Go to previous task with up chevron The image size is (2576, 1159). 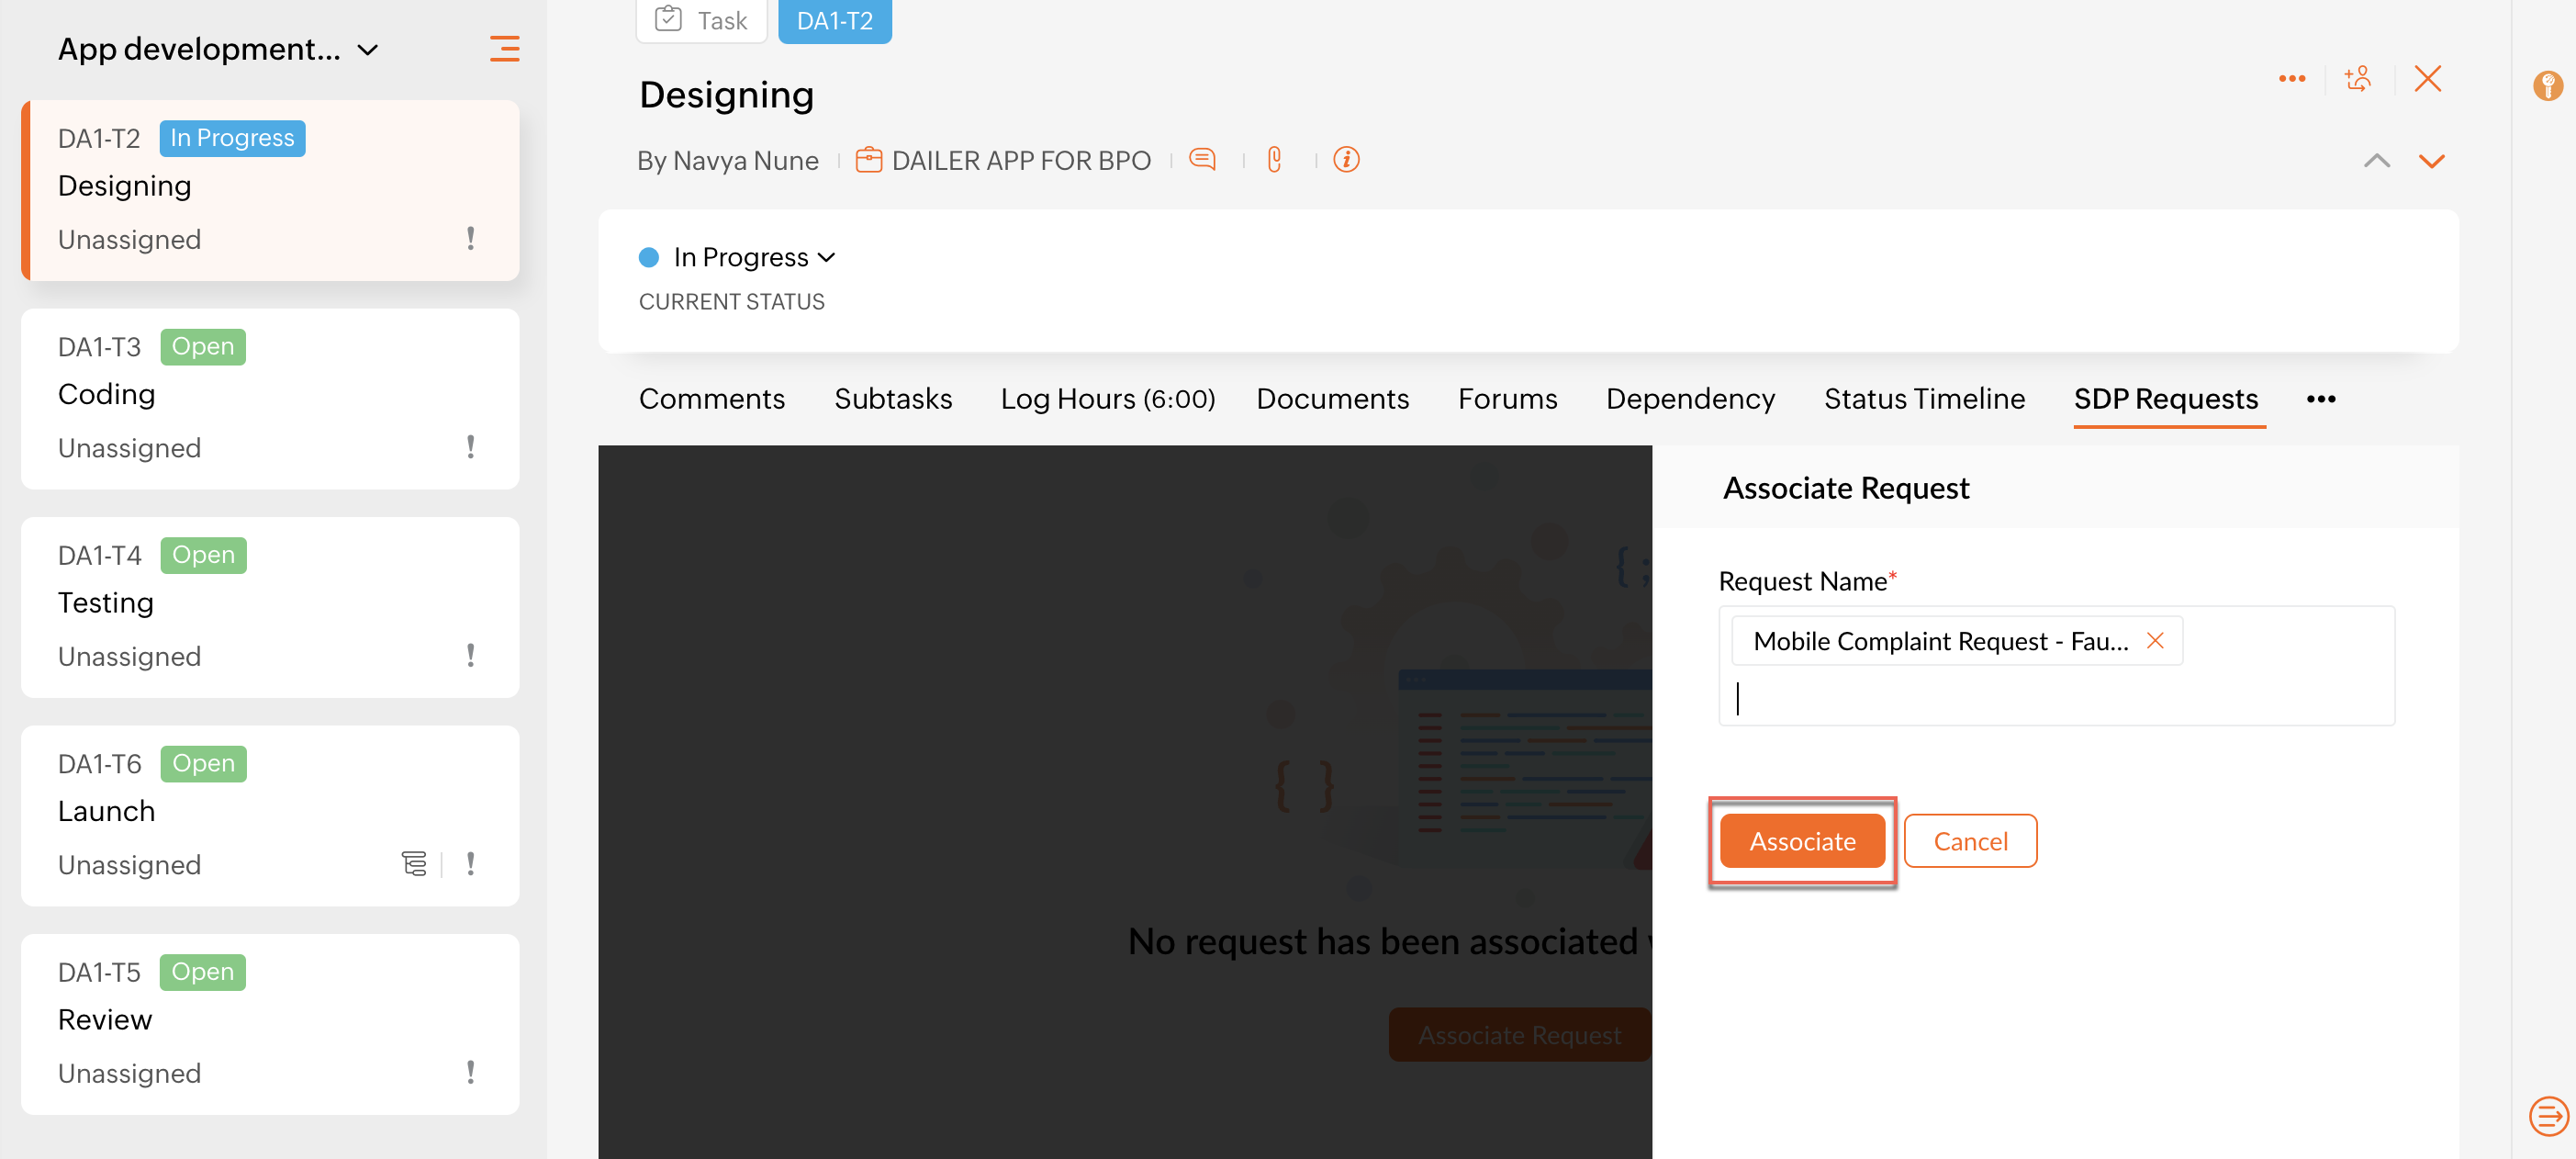pos(2376,161)
